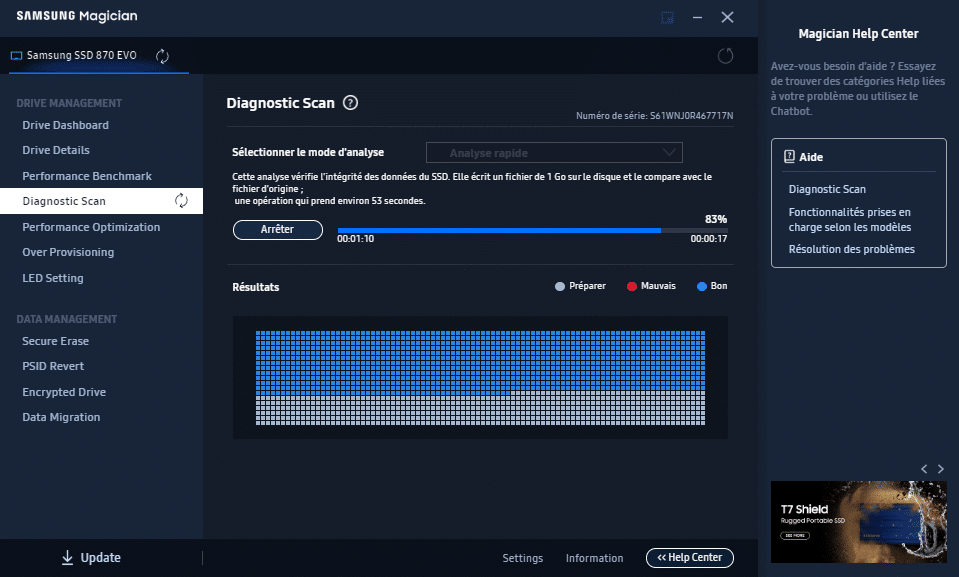Click the download arrow icon beside Update
959x577 pixels.
(67, 558)
